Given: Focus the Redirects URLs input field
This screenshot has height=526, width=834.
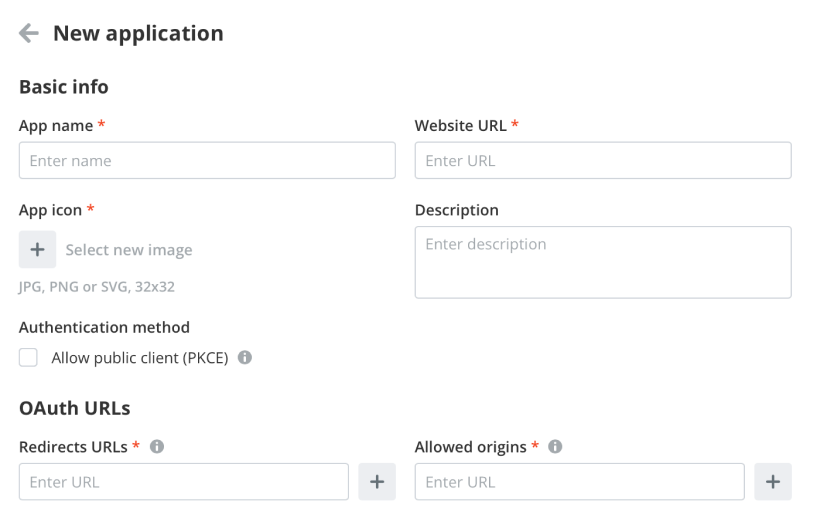Looking at the screenshot, I should click(184, 481).
